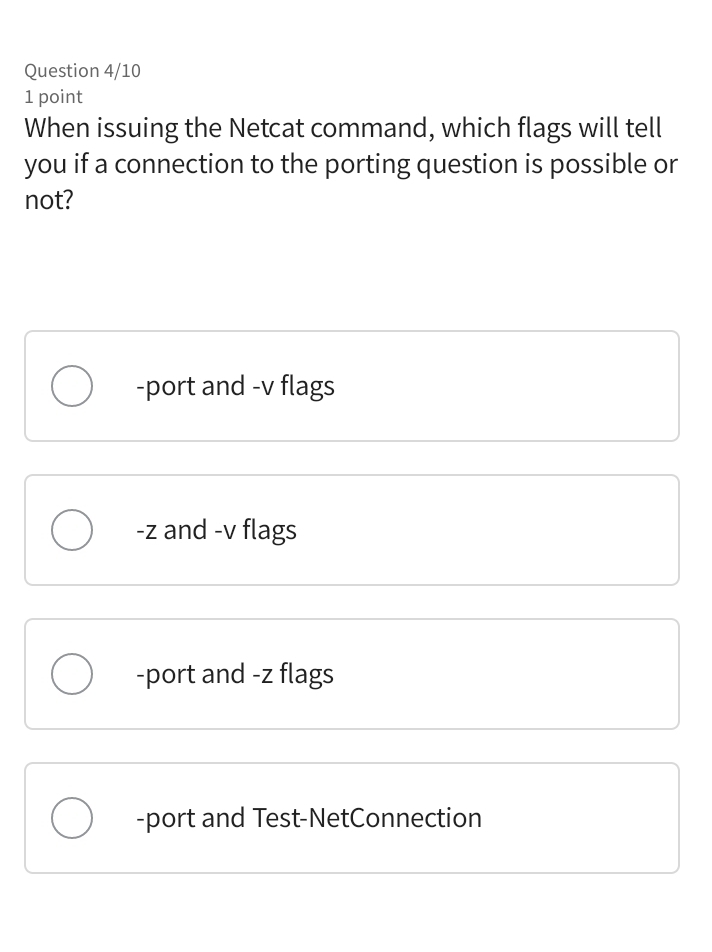
Task: Click the word "Test-NetConnection" in last option
Action: 367,818
